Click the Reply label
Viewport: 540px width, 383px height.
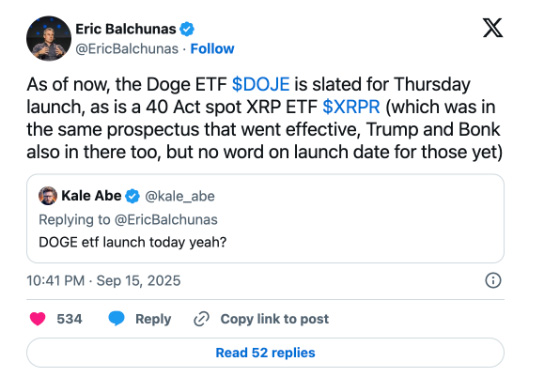(x=153, y=319)
